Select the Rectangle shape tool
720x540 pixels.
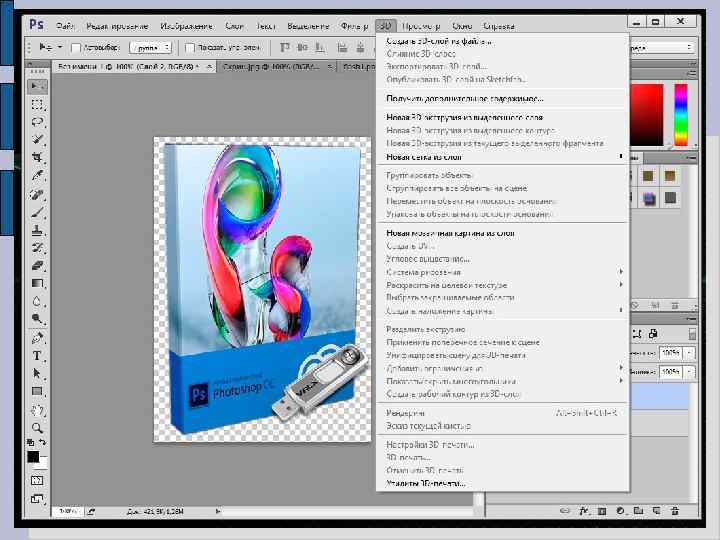tap(37, 391)
